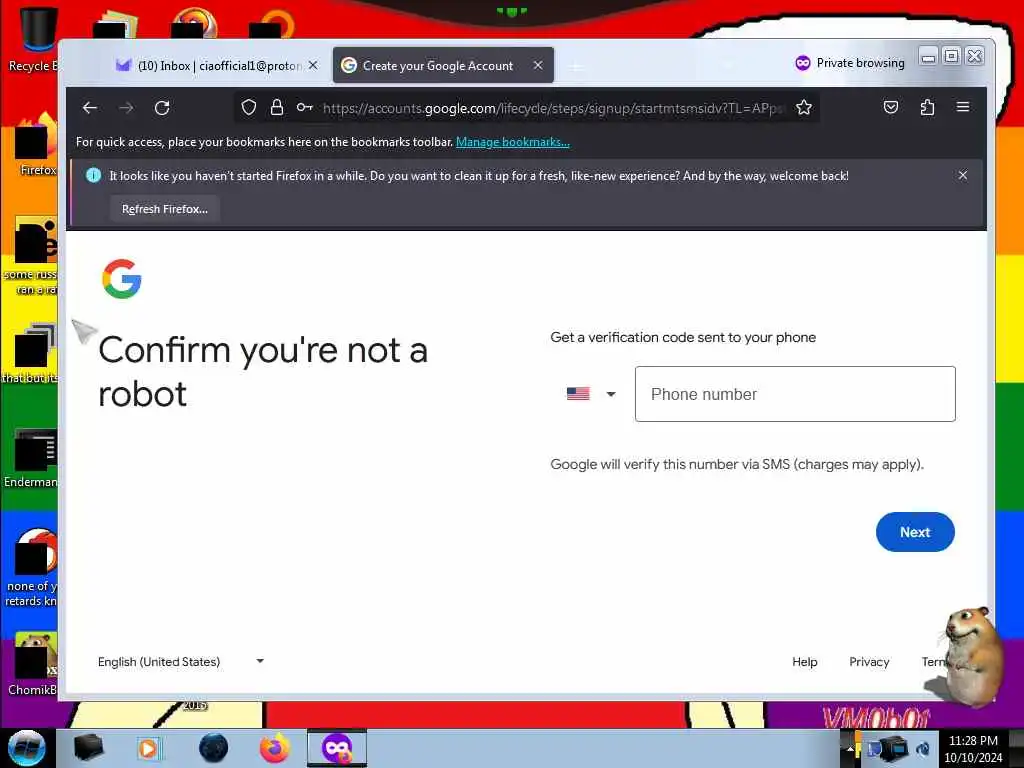Click the Next button
This screenshot has height=768, width=1024.
915,532
